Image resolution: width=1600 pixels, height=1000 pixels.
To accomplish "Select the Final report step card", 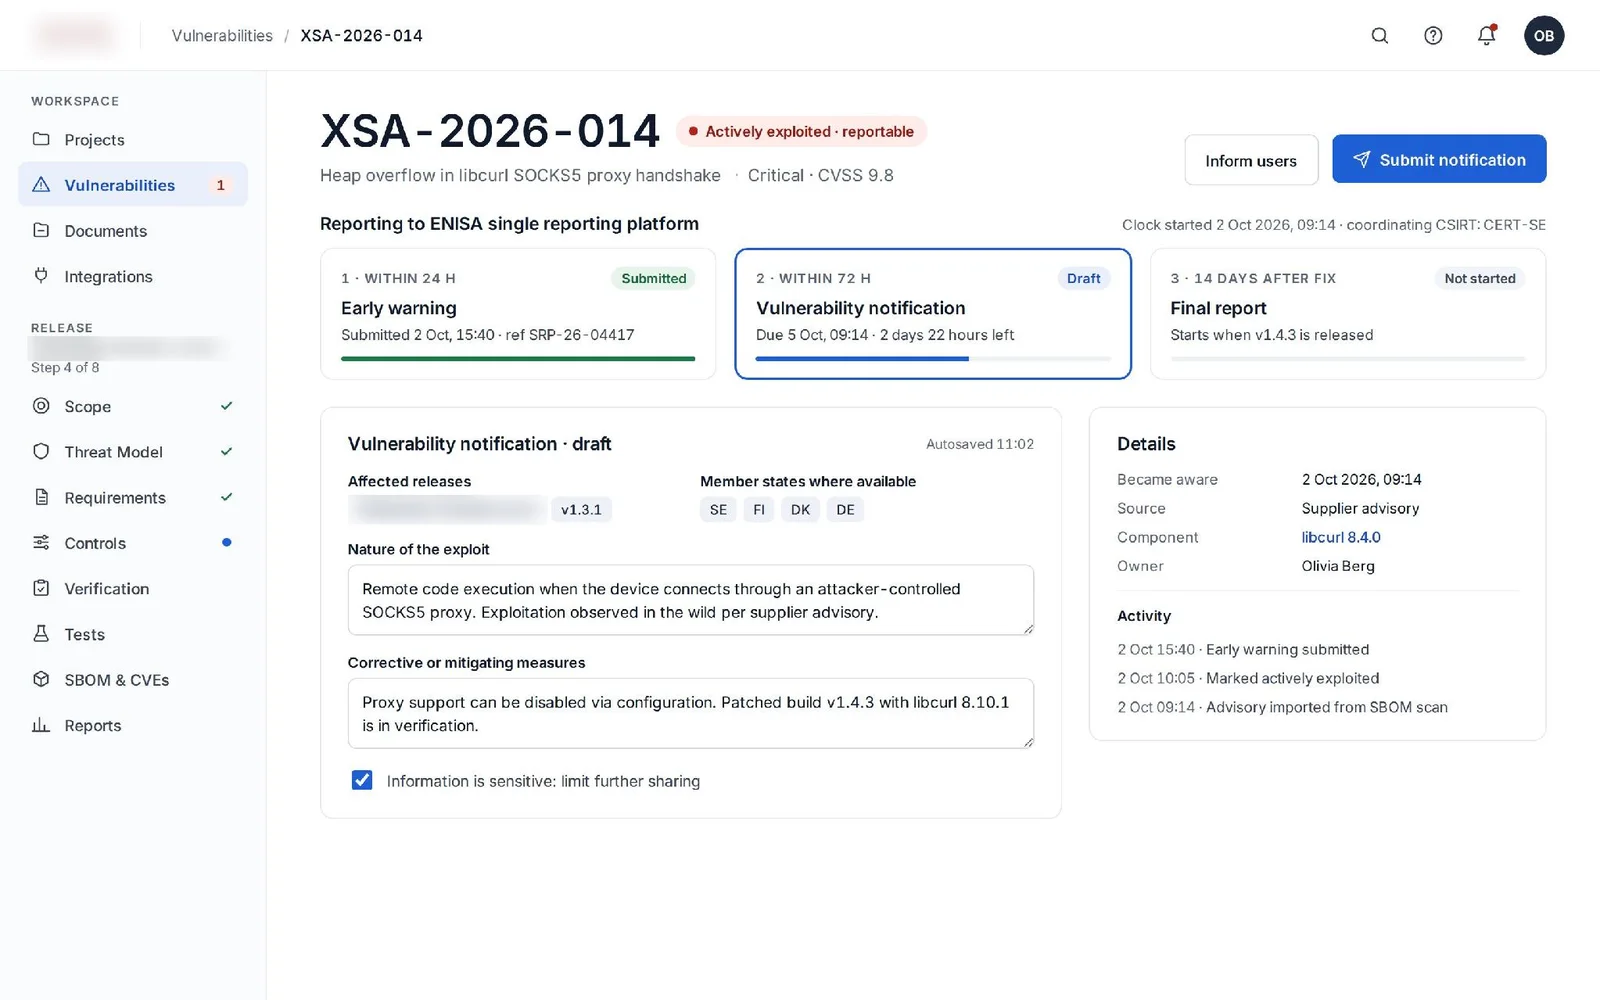I will point(1348,314).
